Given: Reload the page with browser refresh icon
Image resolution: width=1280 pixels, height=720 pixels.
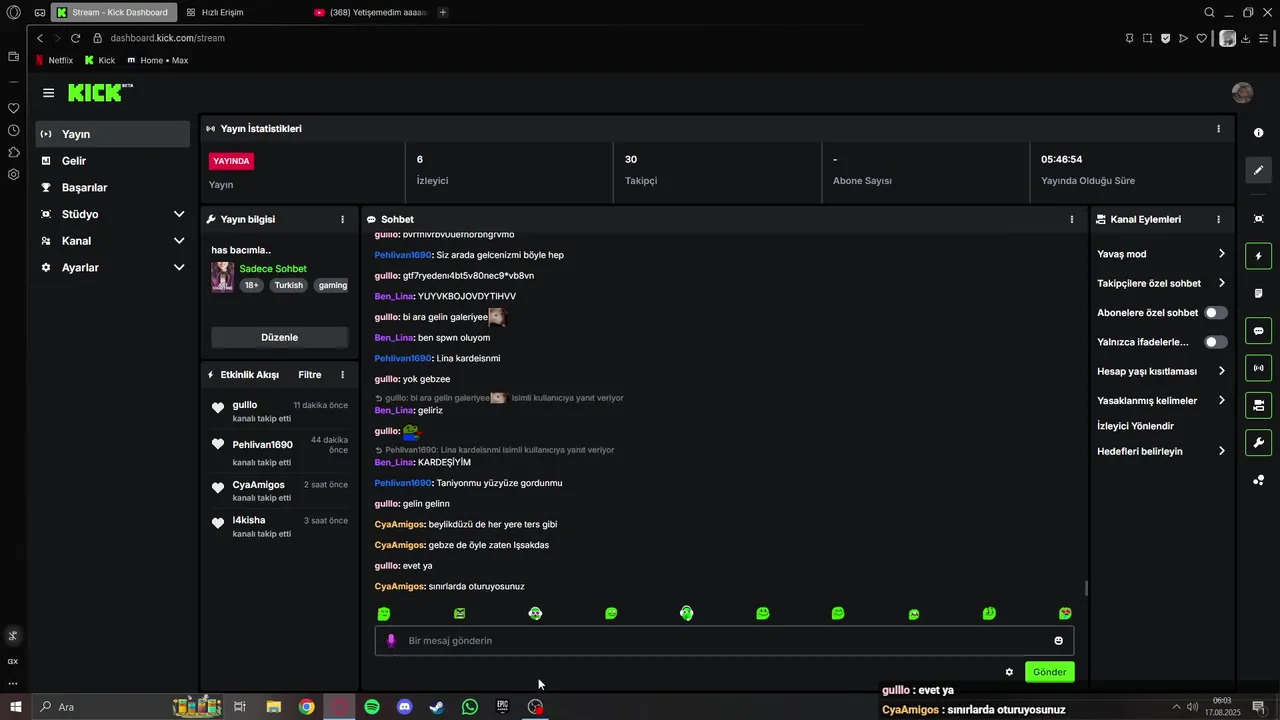Looking at the screenshot, I should [x=75, y=38].
